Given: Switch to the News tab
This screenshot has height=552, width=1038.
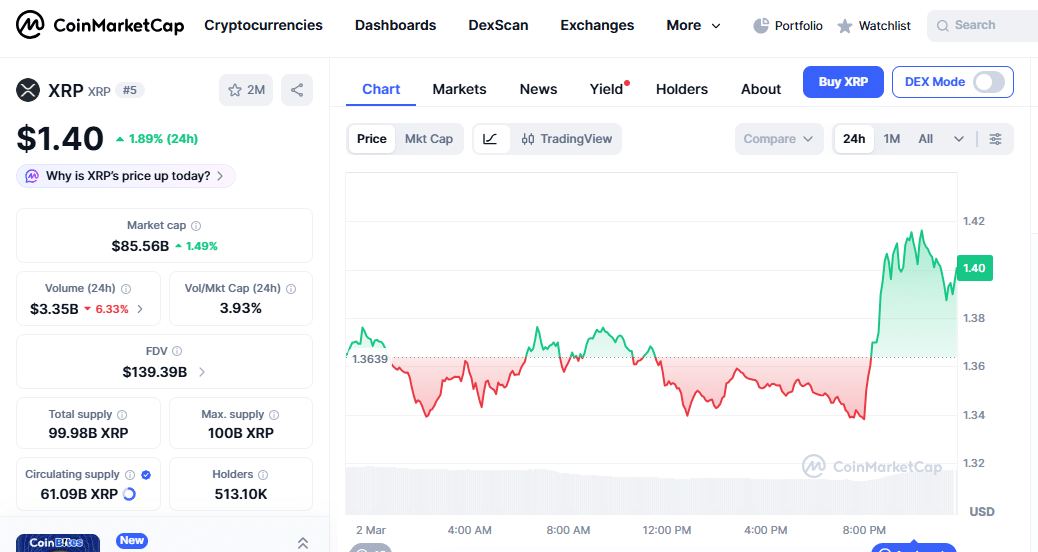Looking at the screenshot, I should (538, 89).
